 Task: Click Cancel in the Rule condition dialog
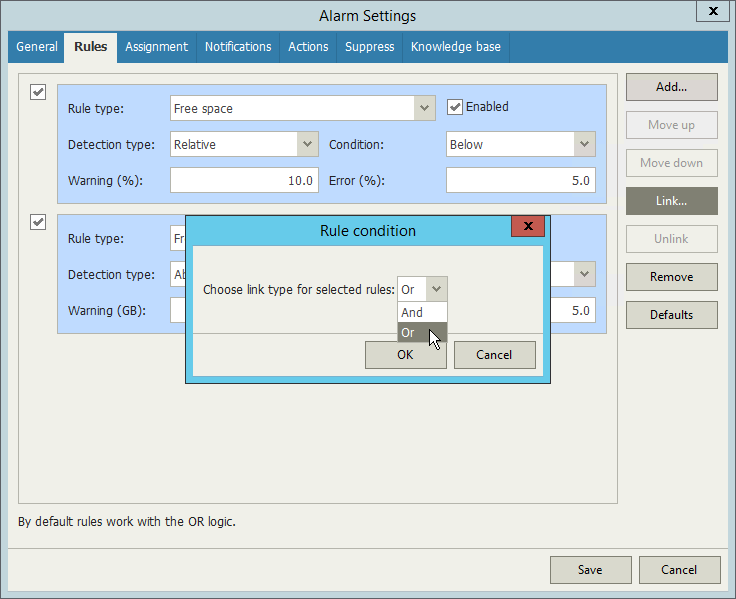pos(494,355)
